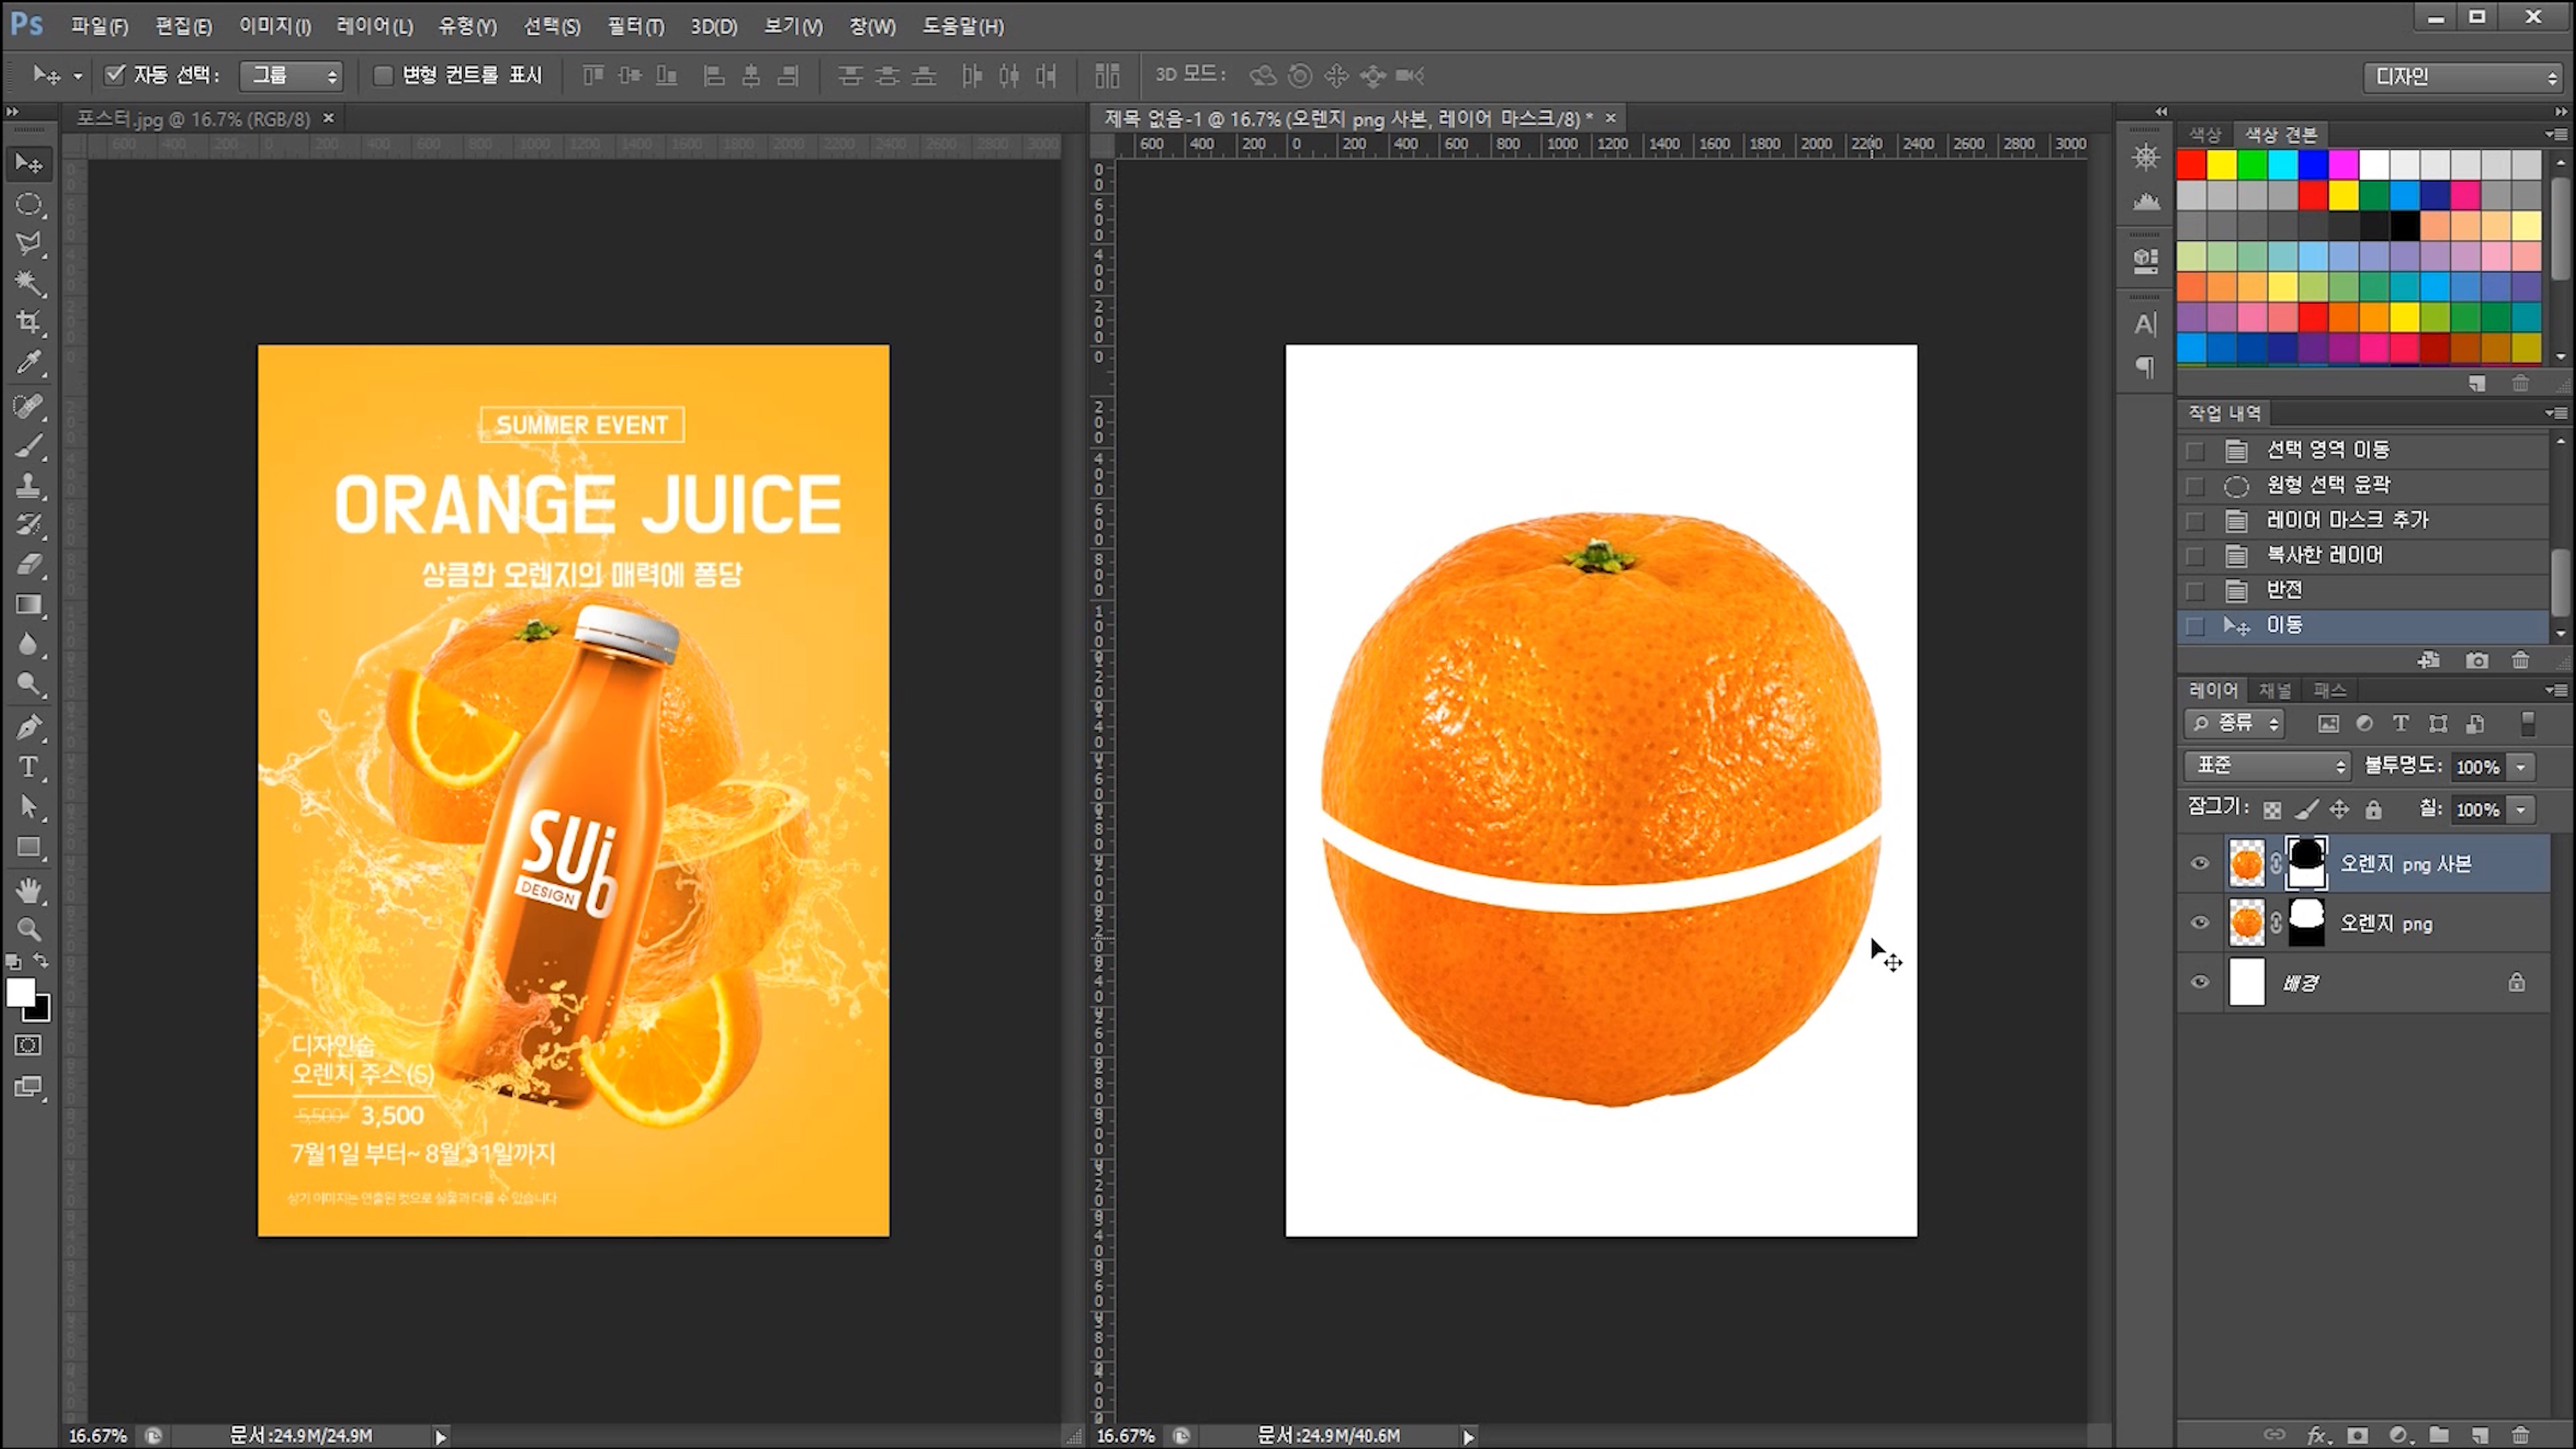Switch to the 채널 tab
This screenshot has width=2576, height=1449.
(2274, 690)
